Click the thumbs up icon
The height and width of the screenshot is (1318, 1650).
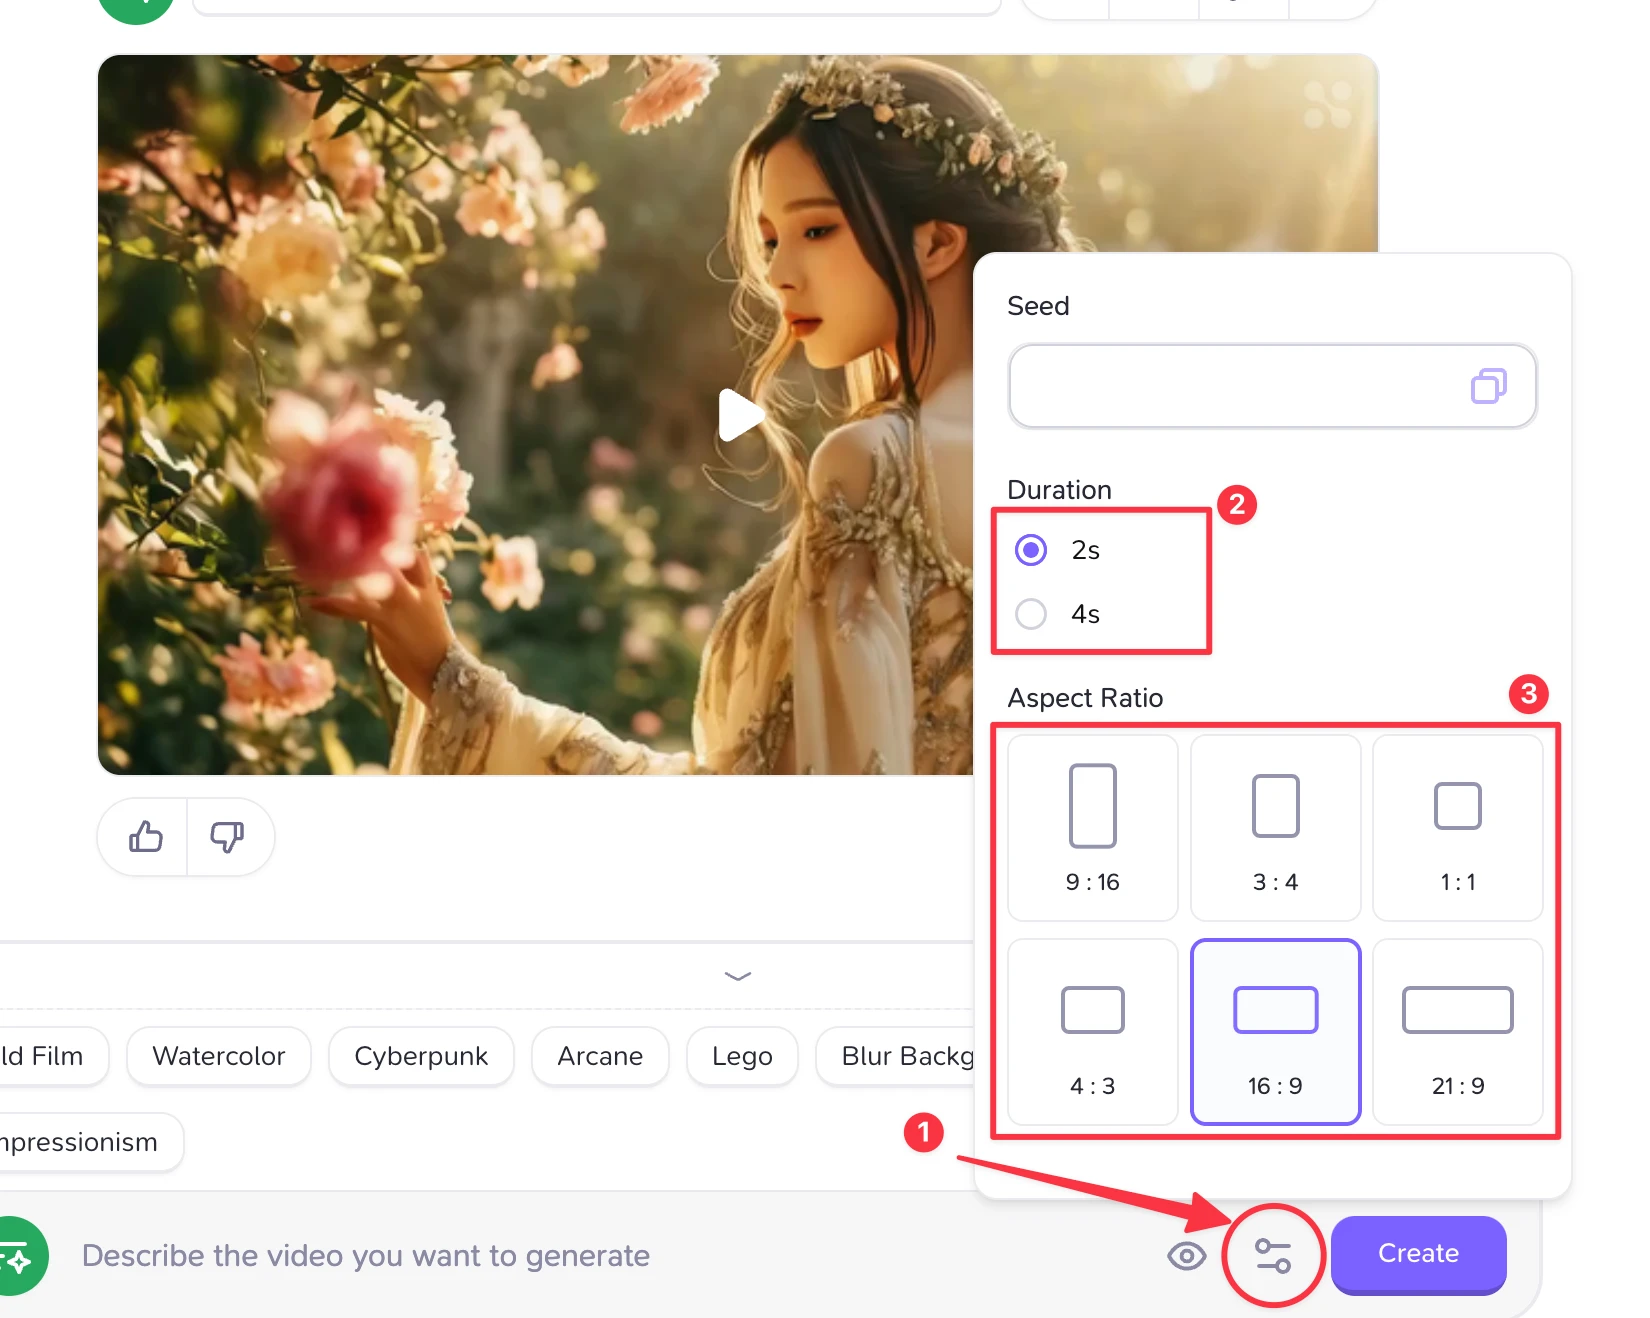click(x=146, y=836)
